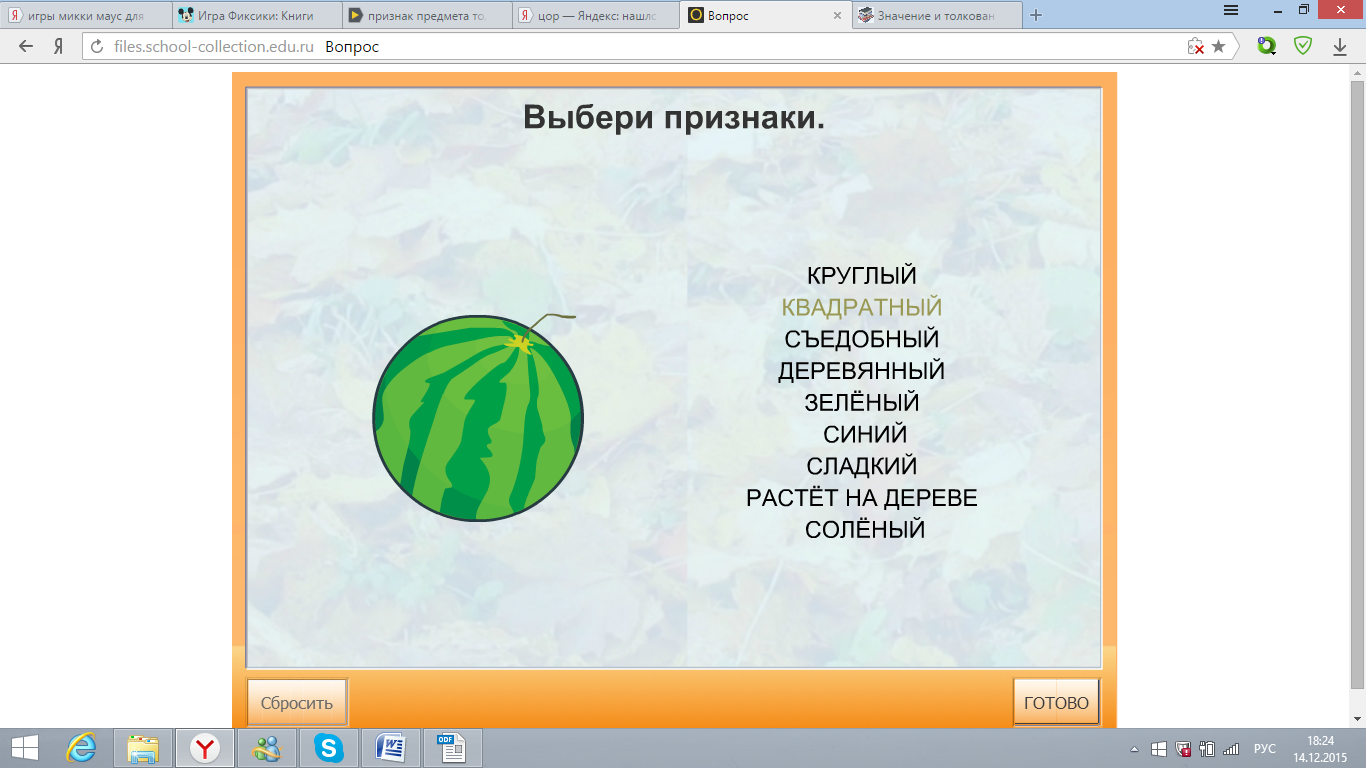Switch to the признак предмета tab

pyautogui.click(x=427, y=15)
